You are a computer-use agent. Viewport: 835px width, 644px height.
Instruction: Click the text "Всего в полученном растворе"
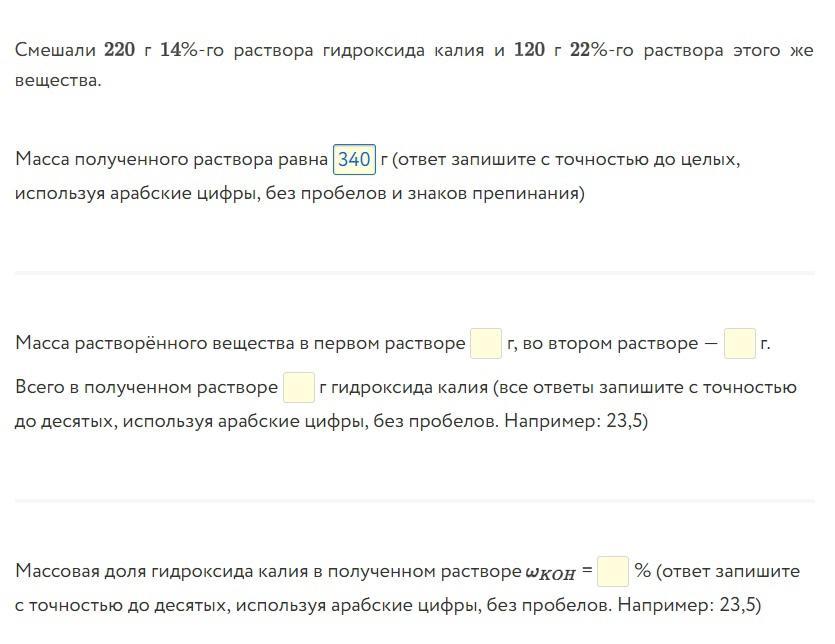(146, 388)
